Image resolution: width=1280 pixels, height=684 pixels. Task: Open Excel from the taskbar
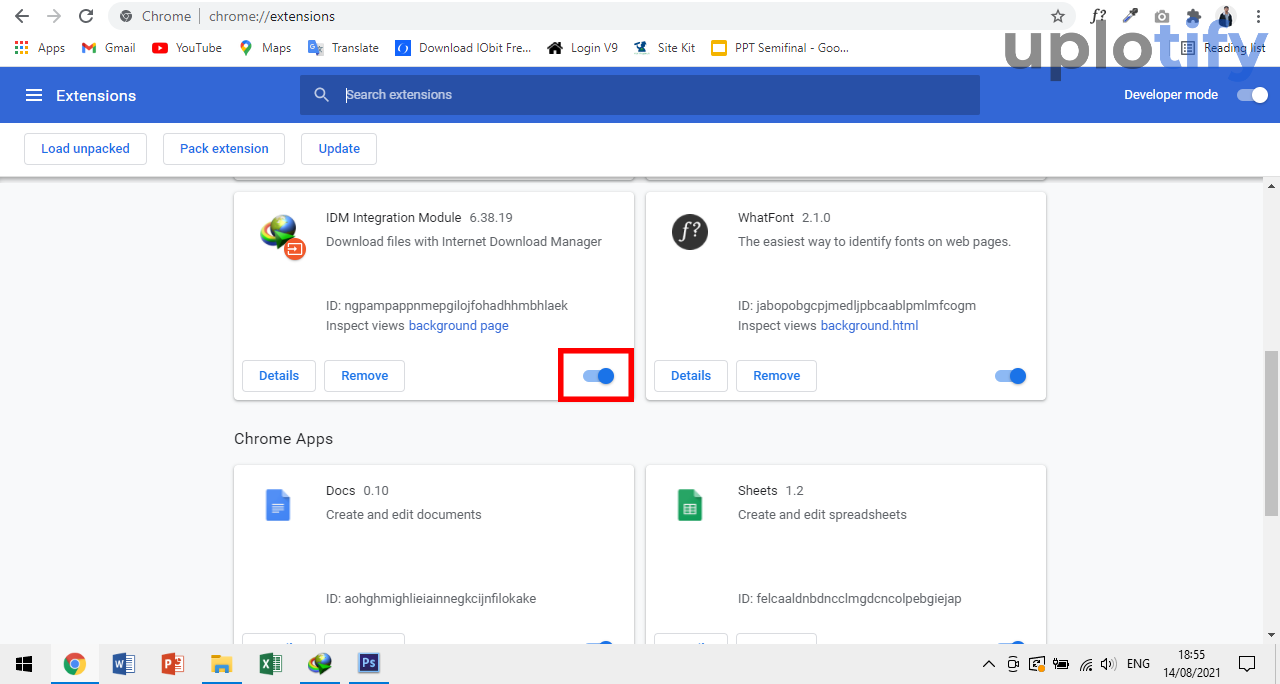(x=271, y=664)
